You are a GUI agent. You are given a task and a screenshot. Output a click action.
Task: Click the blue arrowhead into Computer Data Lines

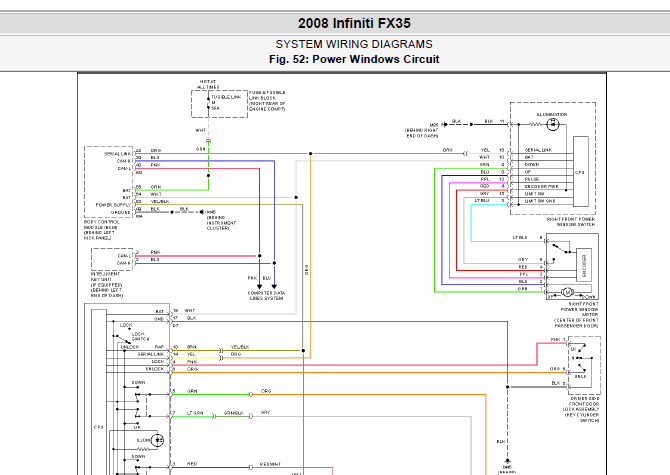[x=274, y=287]
